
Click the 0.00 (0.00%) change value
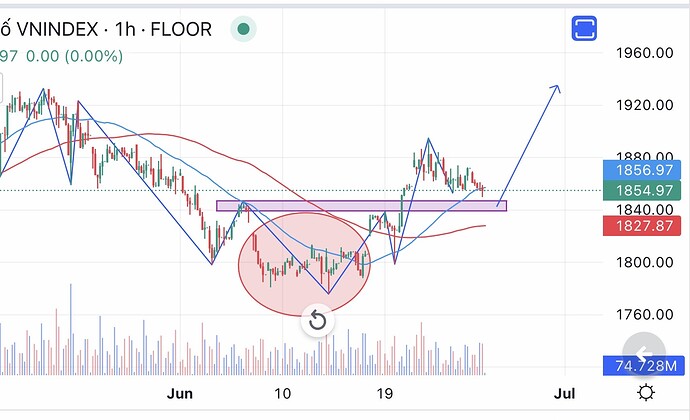click(74, 56)
